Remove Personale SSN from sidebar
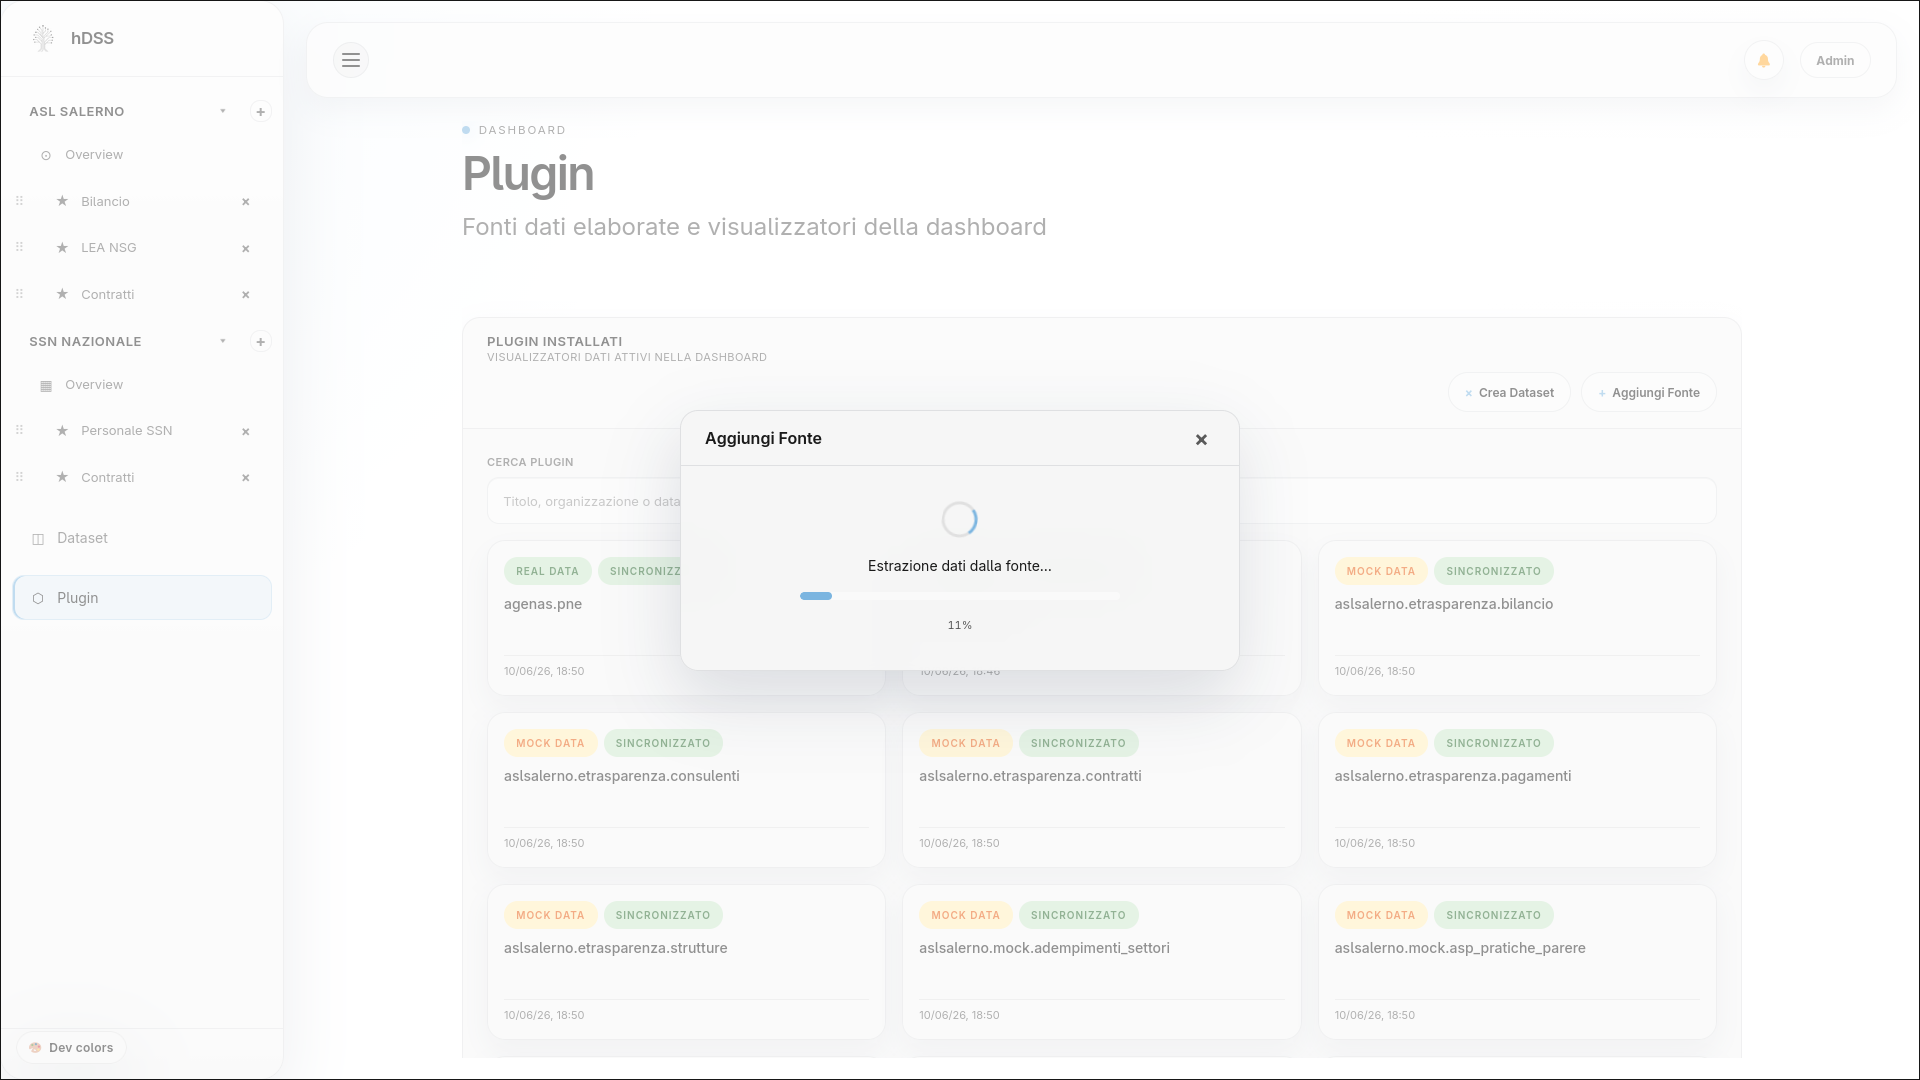The width and height of the screenshot is (1920, 1080). (x=245, y=432)
